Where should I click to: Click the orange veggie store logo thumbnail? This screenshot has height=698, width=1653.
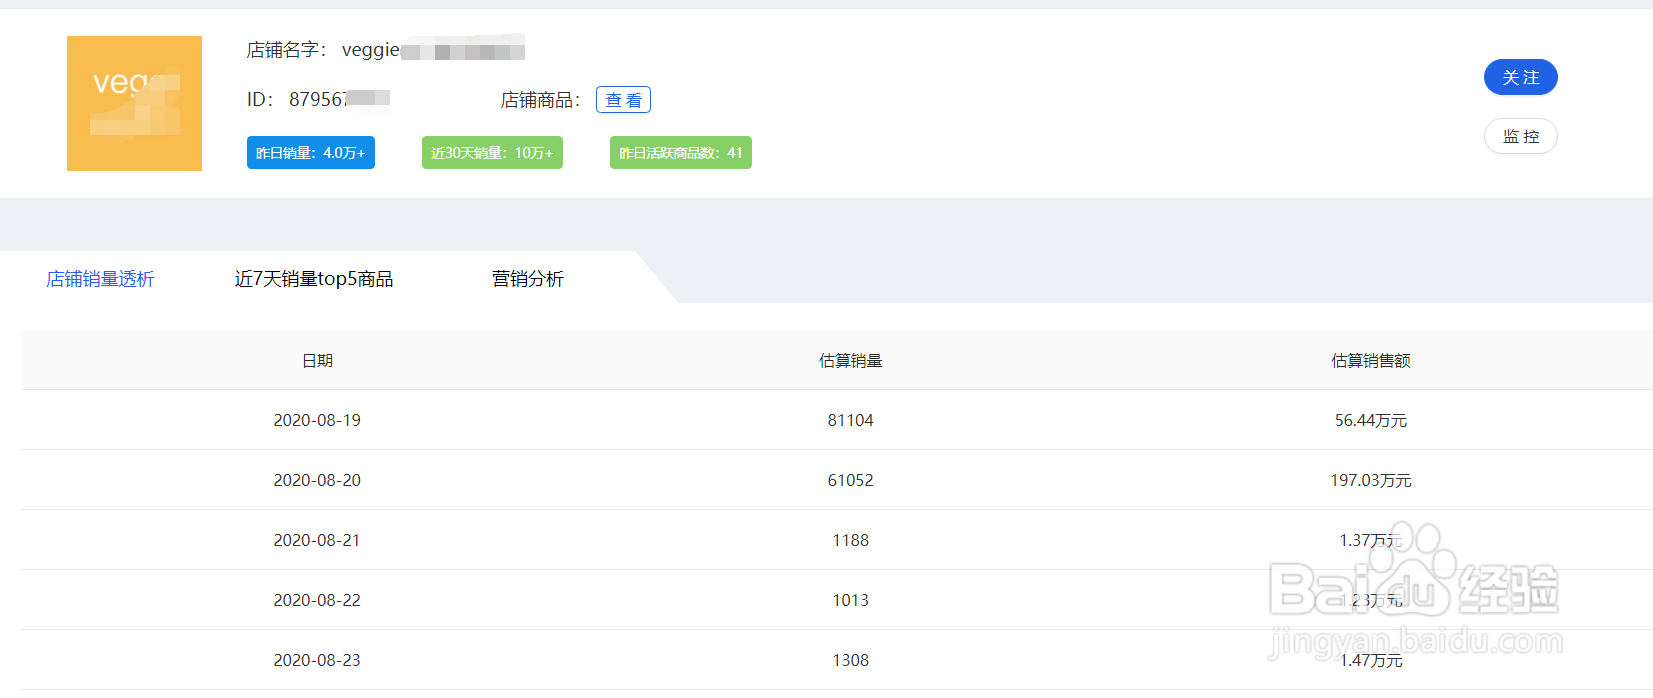pyautogui.click(x=134, y=103)
